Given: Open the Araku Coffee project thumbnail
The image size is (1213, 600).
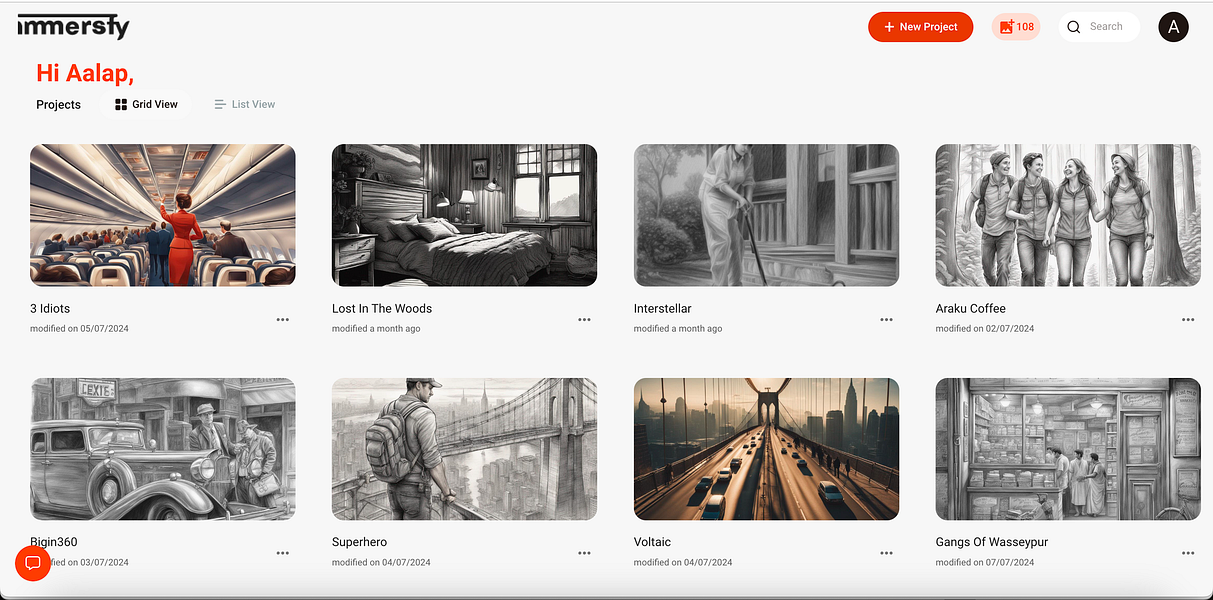Looking at the screenshot, I should pos(1068,215).
